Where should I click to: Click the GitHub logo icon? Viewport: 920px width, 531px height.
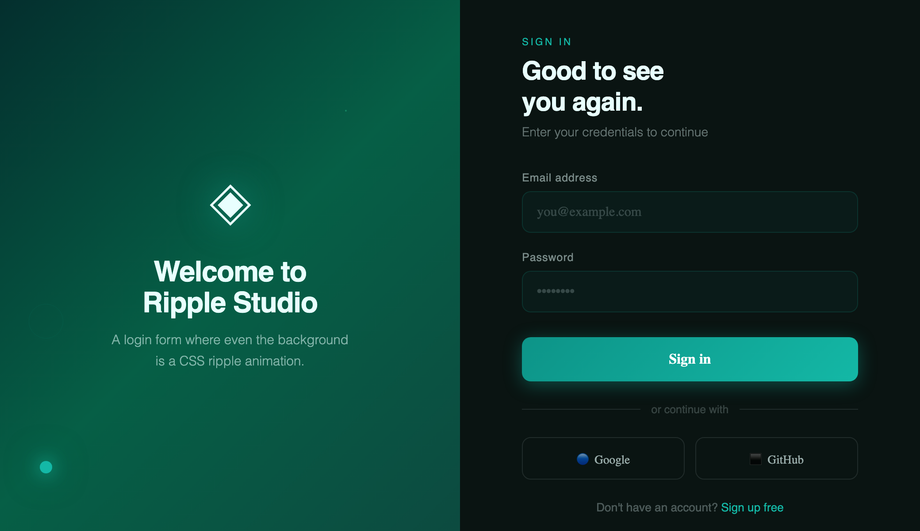click(x=756, y=459)
